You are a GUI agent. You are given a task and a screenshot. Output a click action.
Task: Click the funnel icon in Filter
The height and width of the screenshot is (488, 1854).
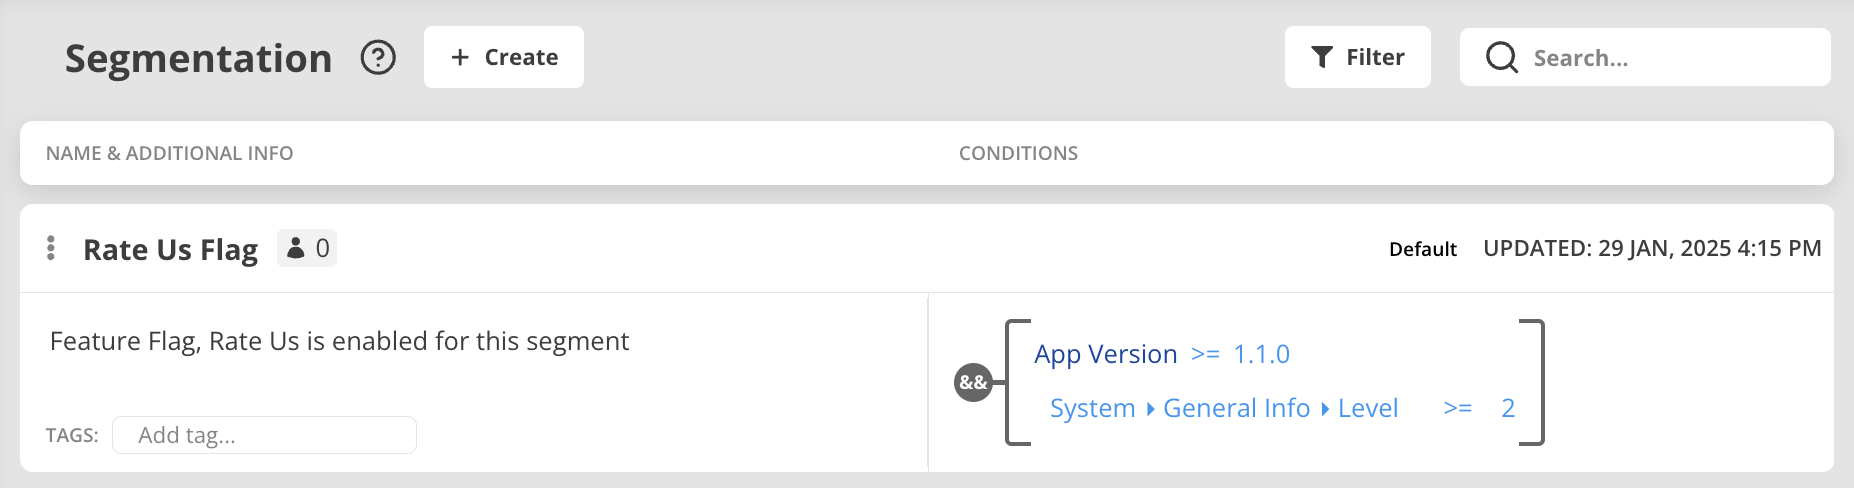(x=1322, y=57)
